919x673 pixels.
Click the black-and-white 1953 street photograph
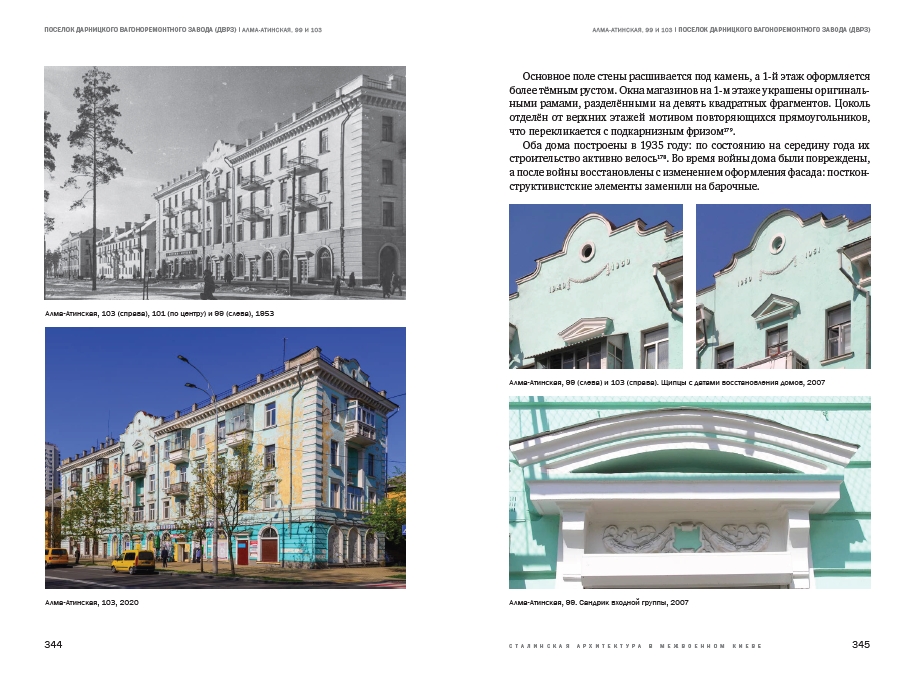224,182
